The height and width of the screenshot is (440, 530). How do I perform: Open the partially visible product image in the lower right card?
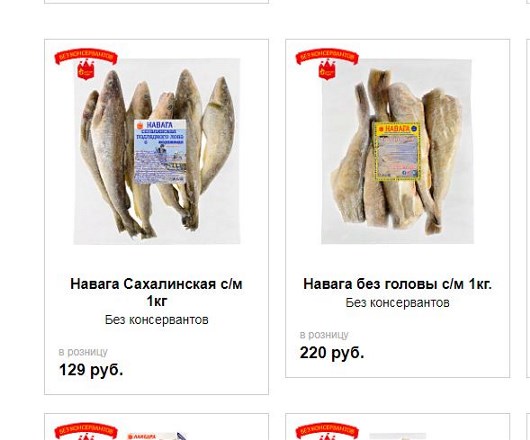[x=398, y=437]
